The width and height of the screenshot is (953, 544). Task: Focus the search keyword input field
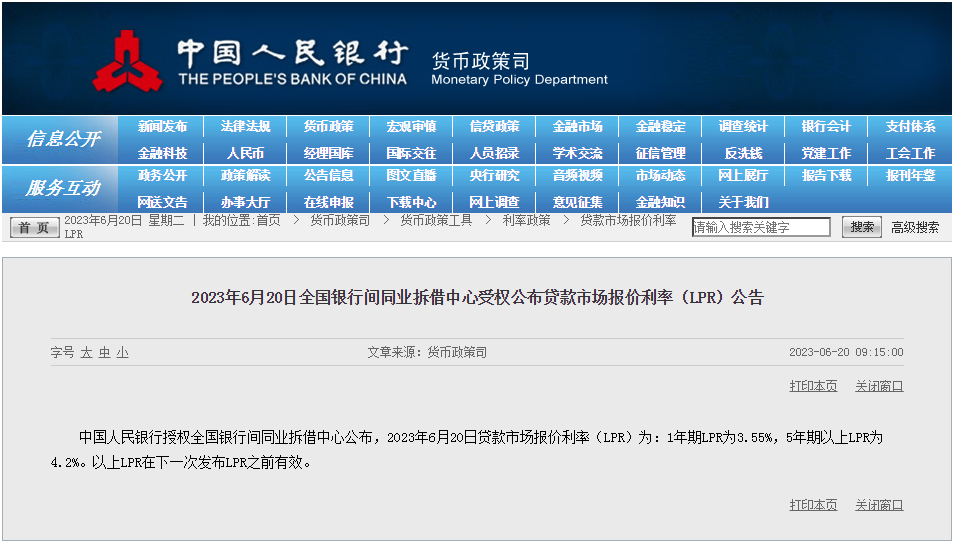[761, 227]
